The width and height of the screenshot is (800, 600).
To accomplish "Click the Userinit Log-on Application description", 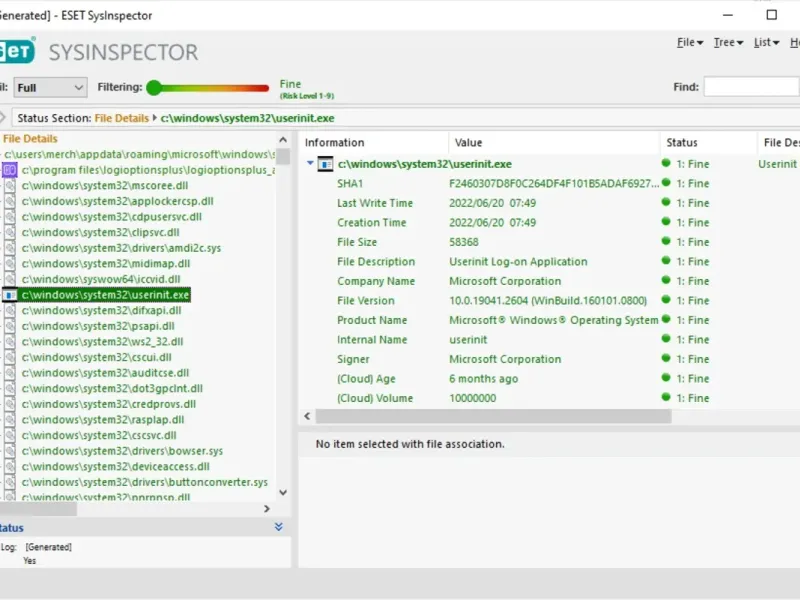I will pos(518,262).
